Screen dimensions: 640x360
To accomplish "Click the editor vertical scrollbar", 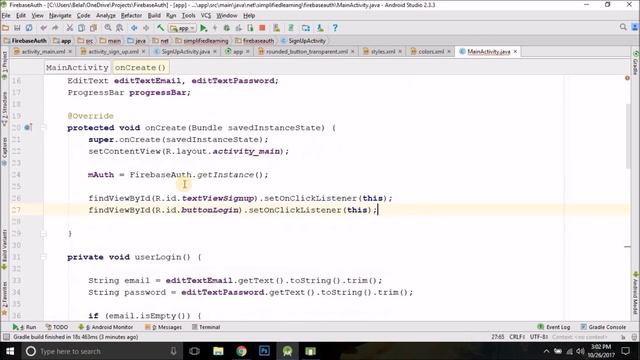I will (628, 137).
